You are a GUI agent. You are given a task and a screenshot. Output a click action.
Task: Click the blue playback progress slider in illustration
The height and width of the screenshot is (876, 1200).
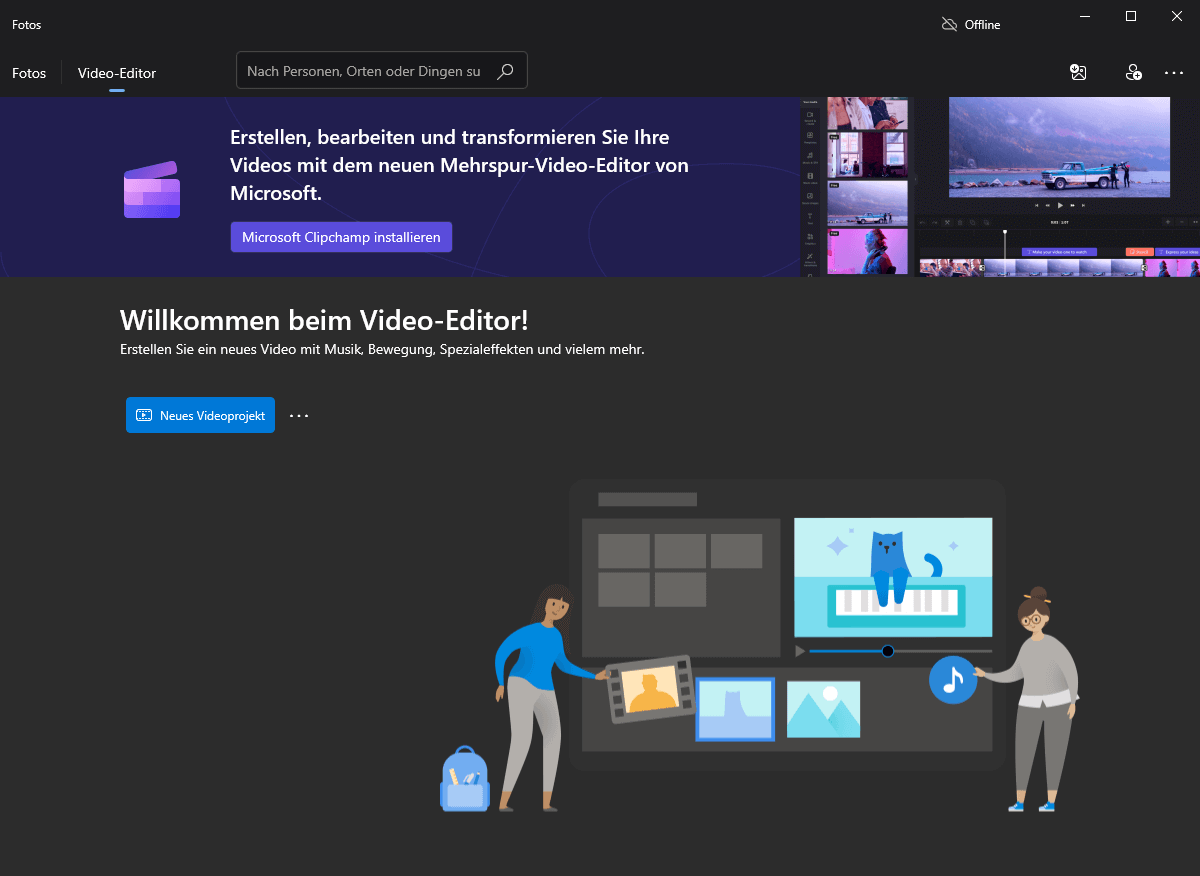(x=887, y=651)
